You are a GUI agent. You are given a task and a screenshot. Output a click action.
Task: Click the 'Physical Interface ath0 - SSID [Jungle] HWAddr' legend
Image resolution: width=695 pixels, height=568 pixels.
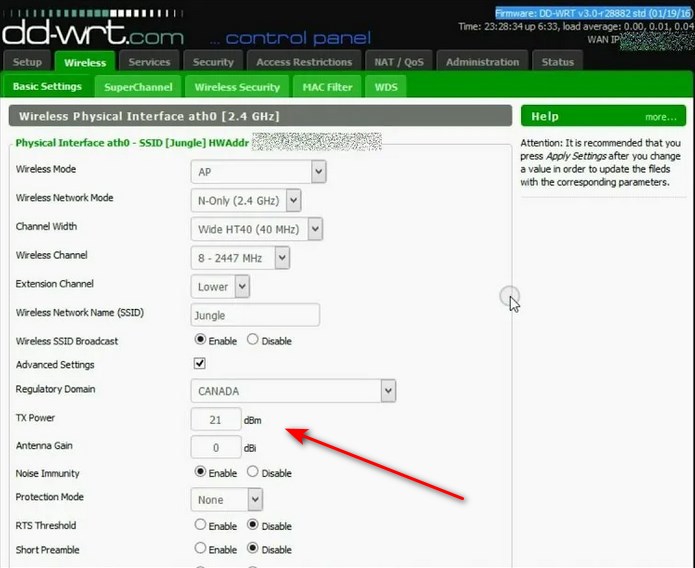[x=132, y=143]
